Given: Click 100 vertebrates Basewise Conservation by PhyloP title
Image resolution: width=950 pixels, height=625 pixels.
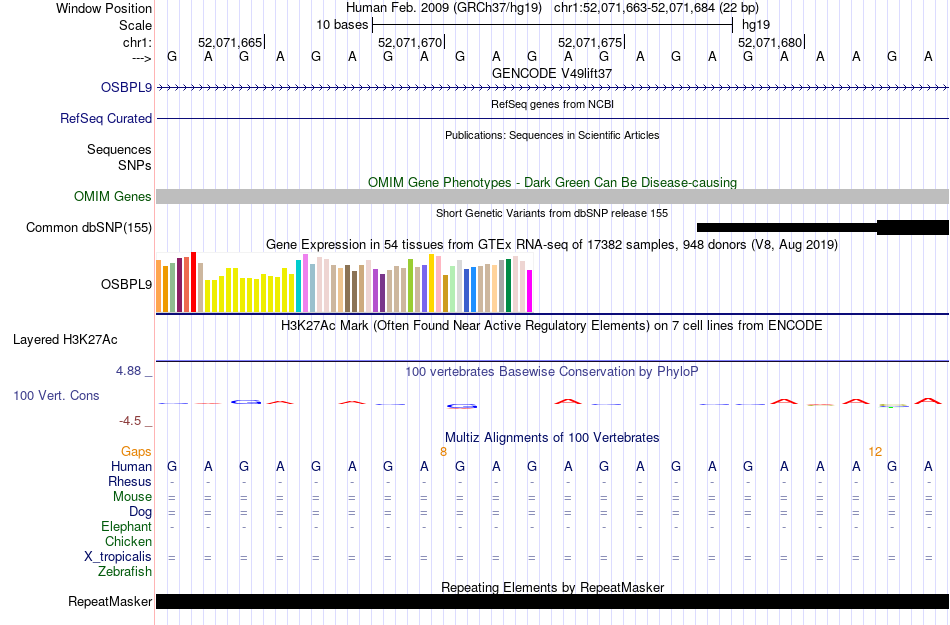Looking at the screenshot, I should click(552, 372).
